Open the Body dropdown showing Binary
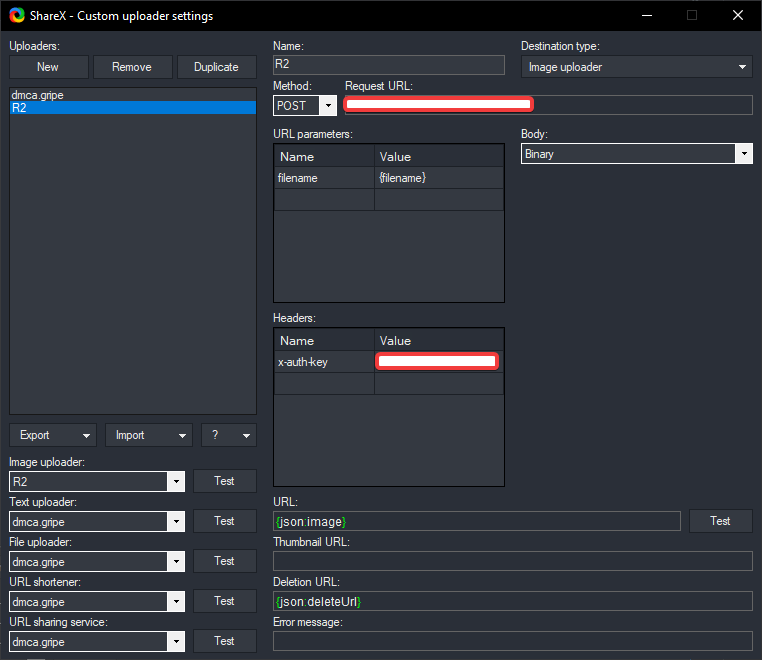This screenshot has height=660, width=762. point(637,154)
